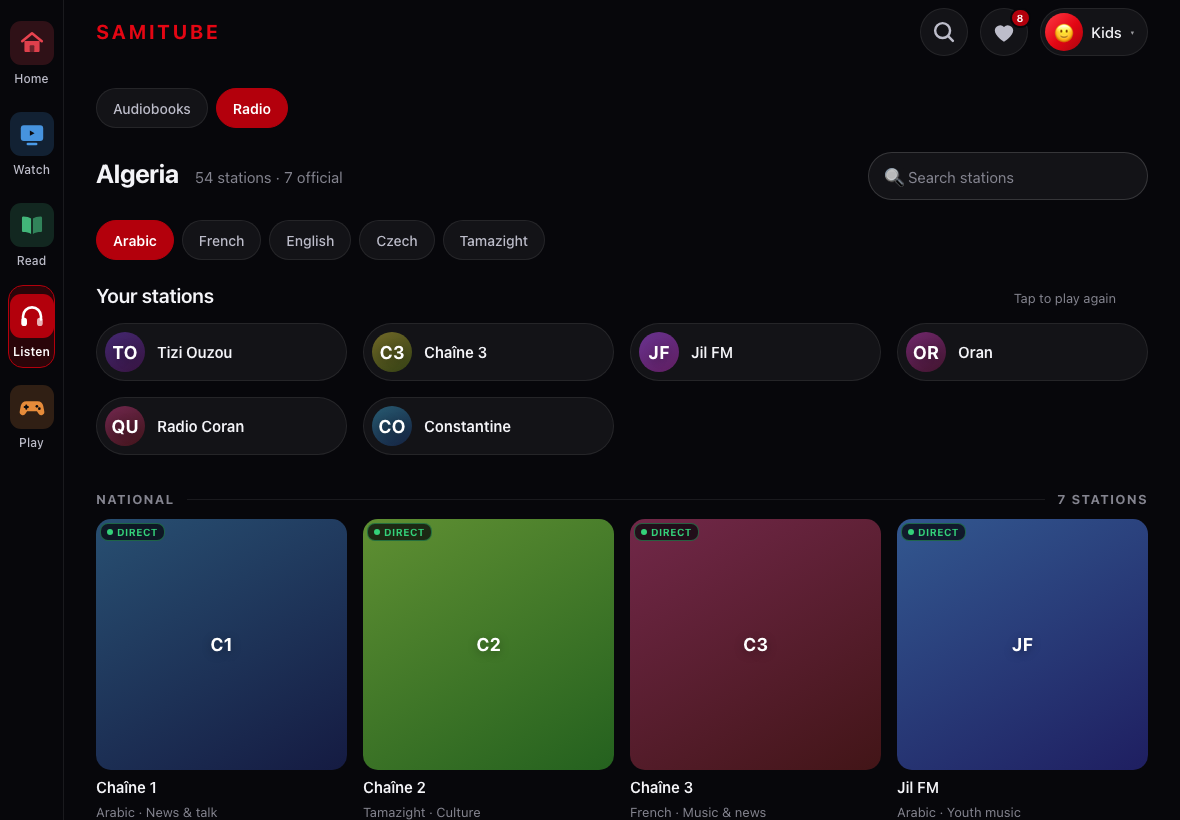
Task: Select the Radio tab
Action: [251, 108]
